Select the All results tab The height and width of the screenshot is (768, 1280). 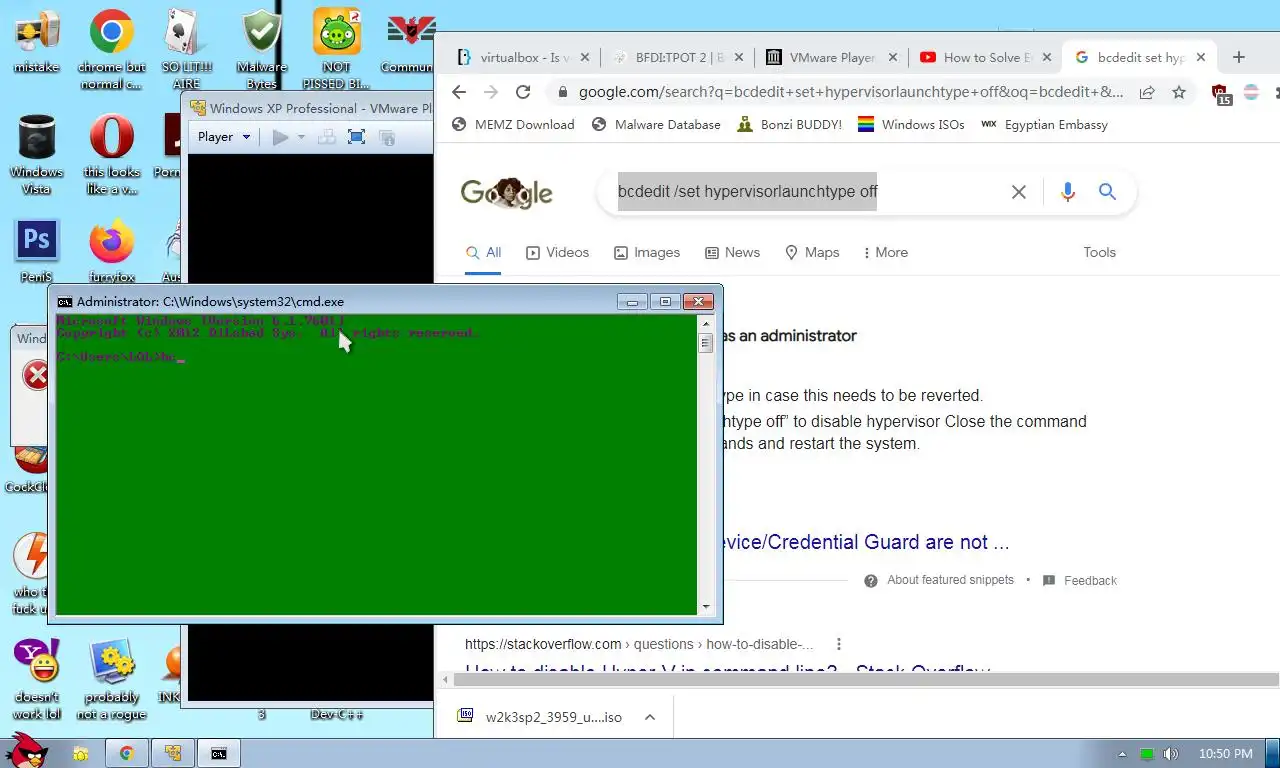(483, 253)
